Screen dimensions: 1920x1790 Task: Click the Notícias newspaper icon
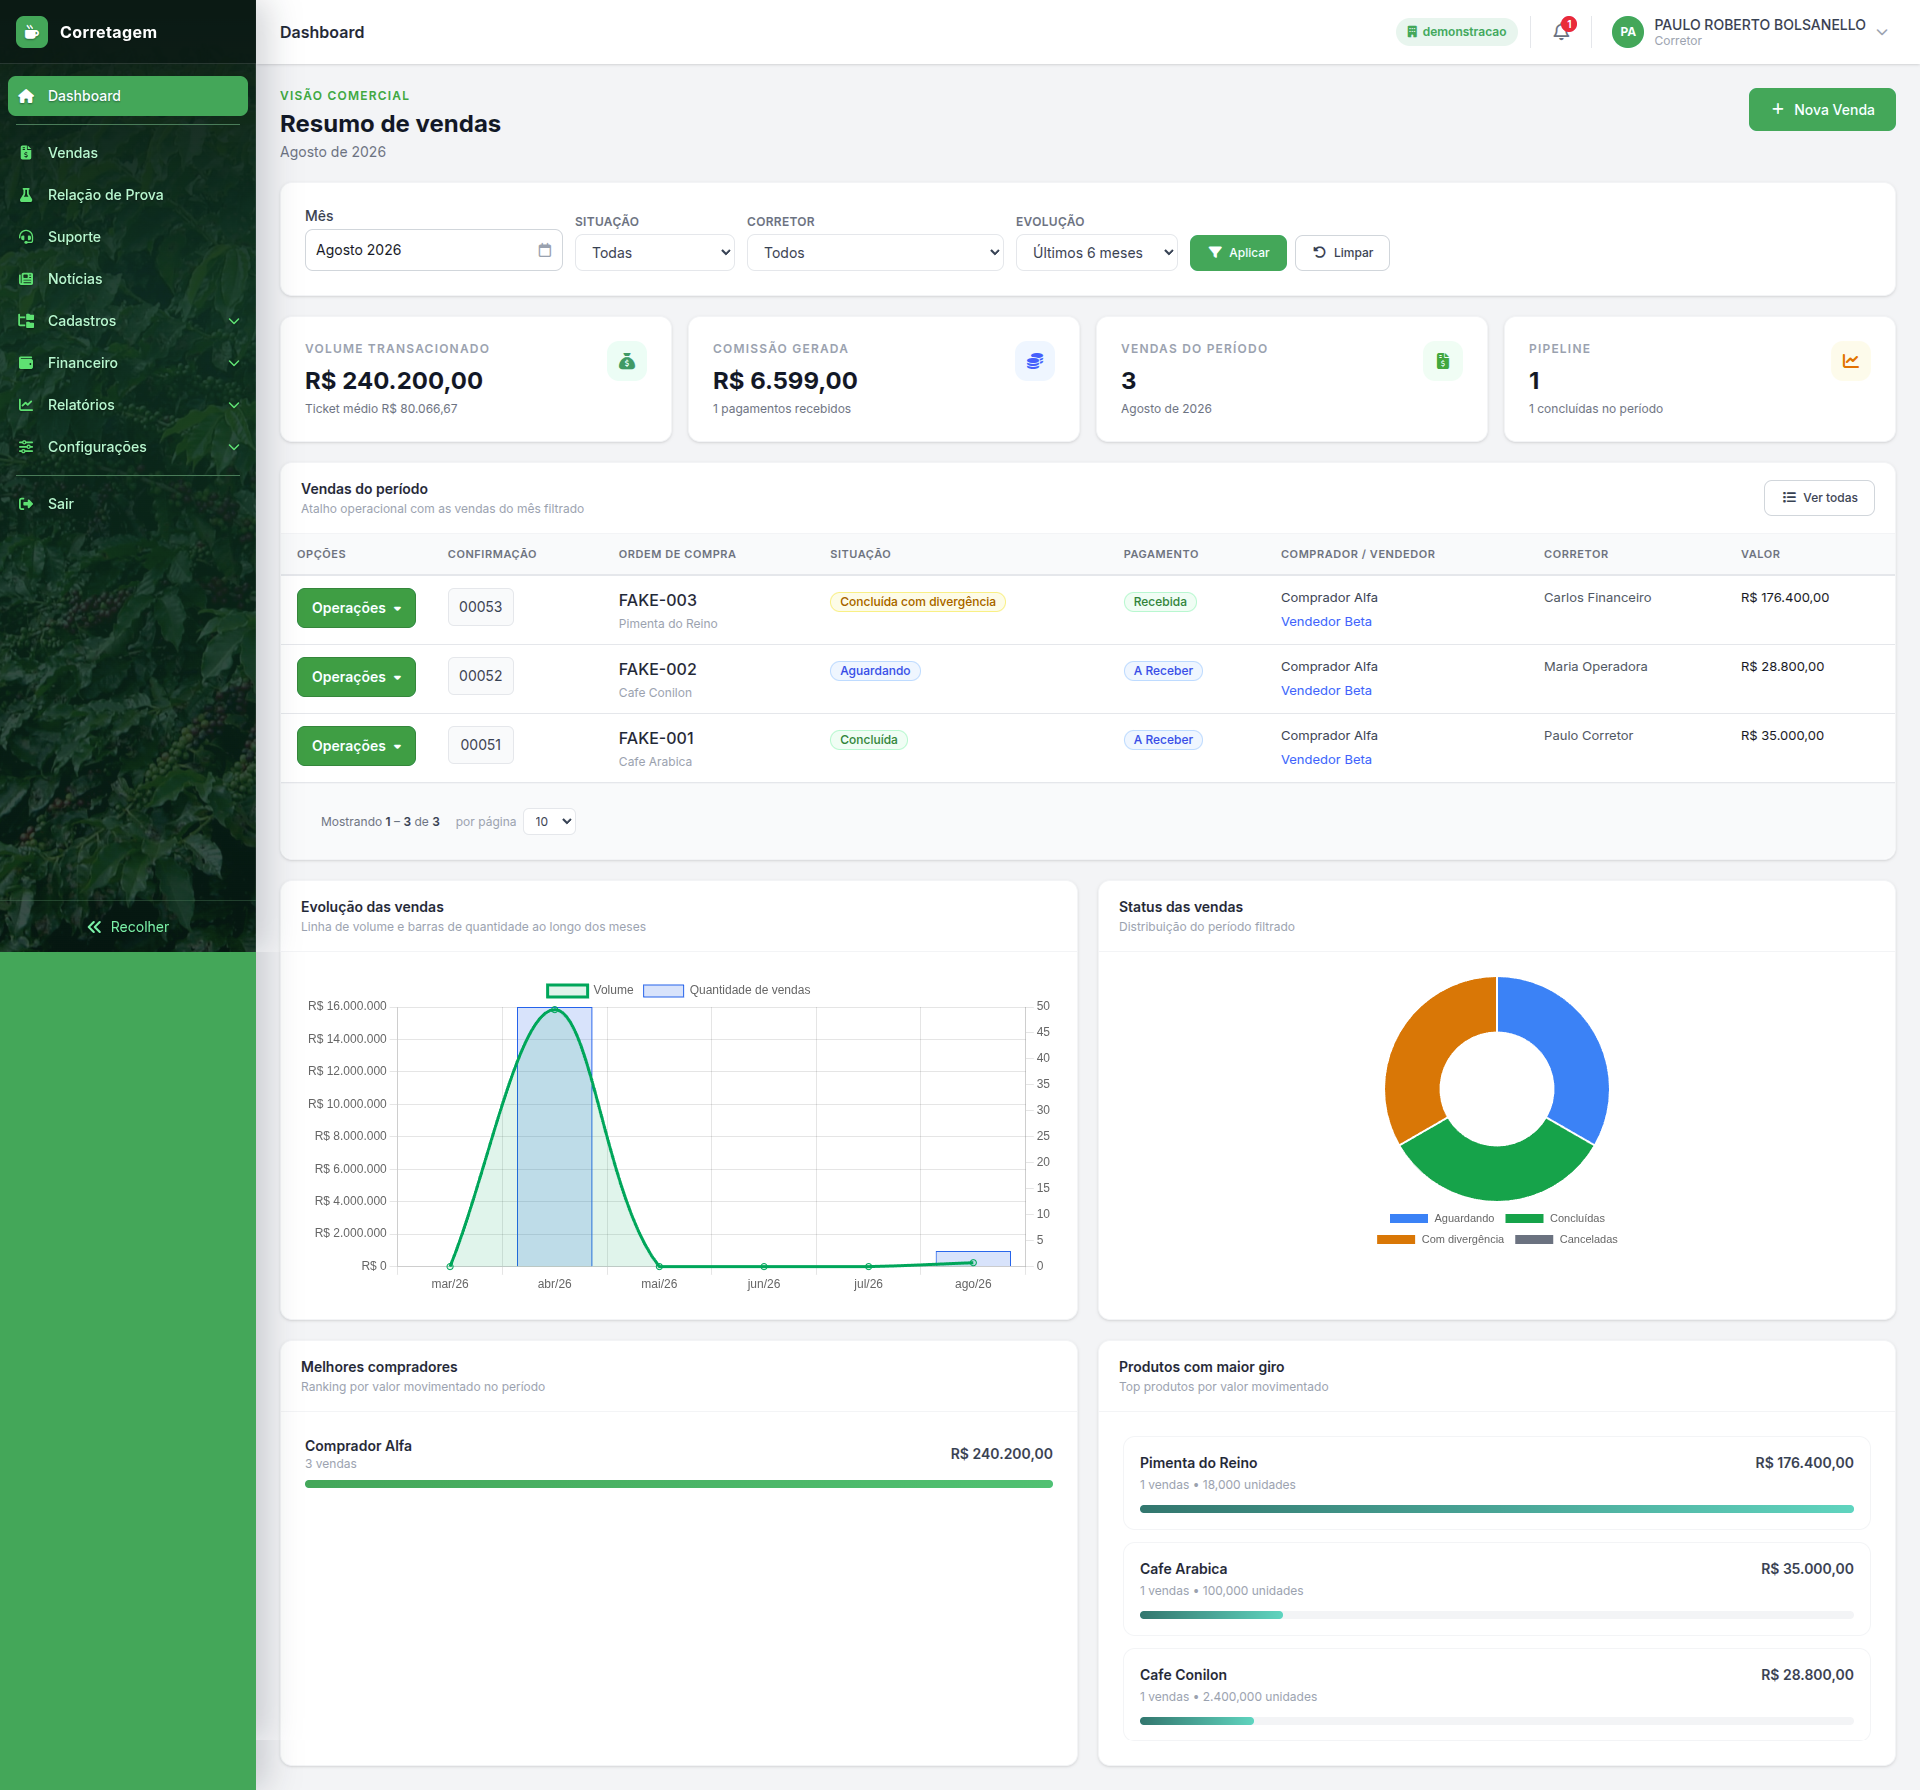(x=27, y=279)
